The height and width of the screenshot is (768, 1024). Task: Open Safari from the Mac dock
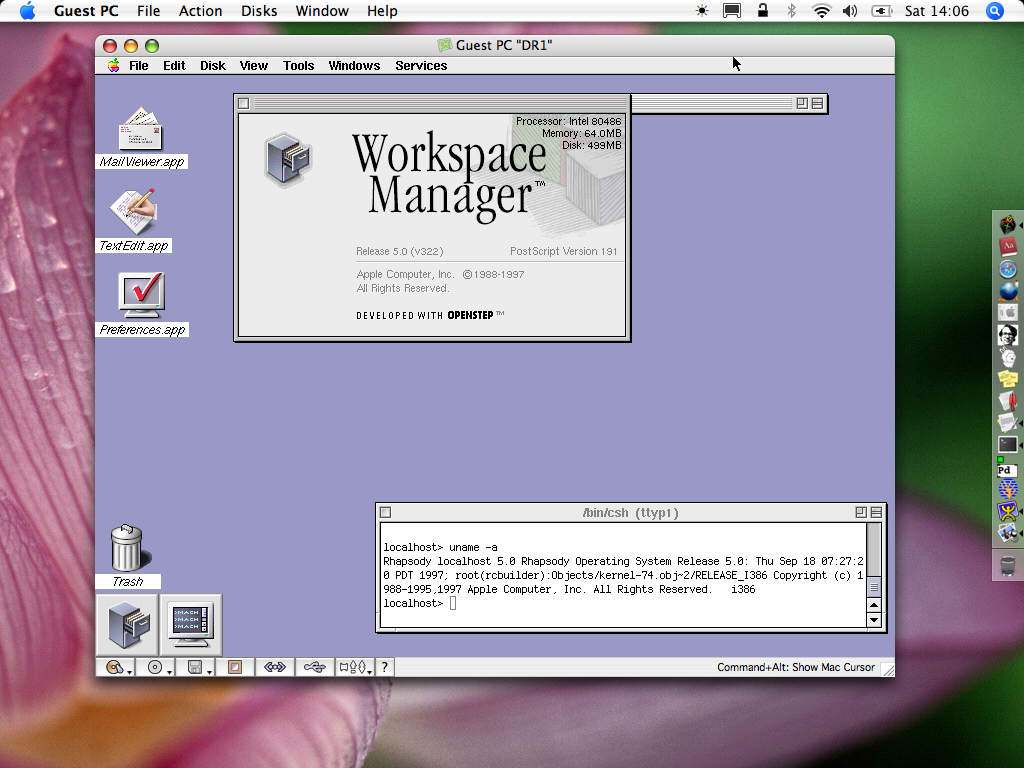point(1008,269)
